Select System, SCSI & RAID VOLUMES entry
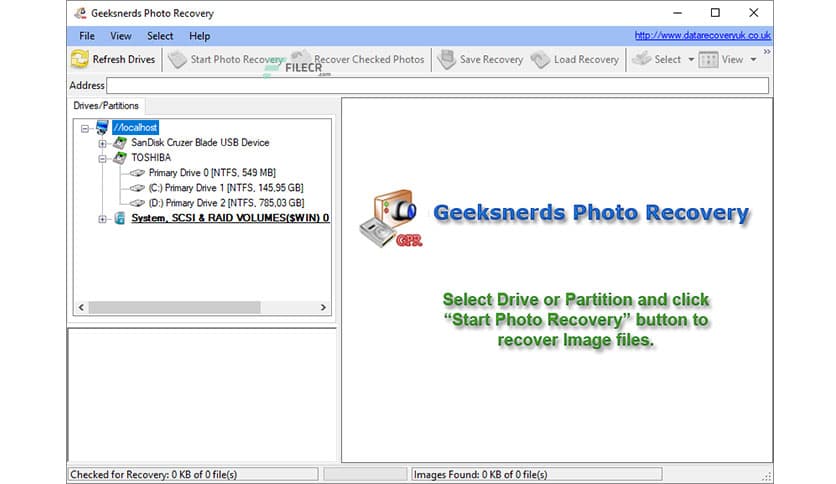The image size is (836, 484). coord(230,218)
